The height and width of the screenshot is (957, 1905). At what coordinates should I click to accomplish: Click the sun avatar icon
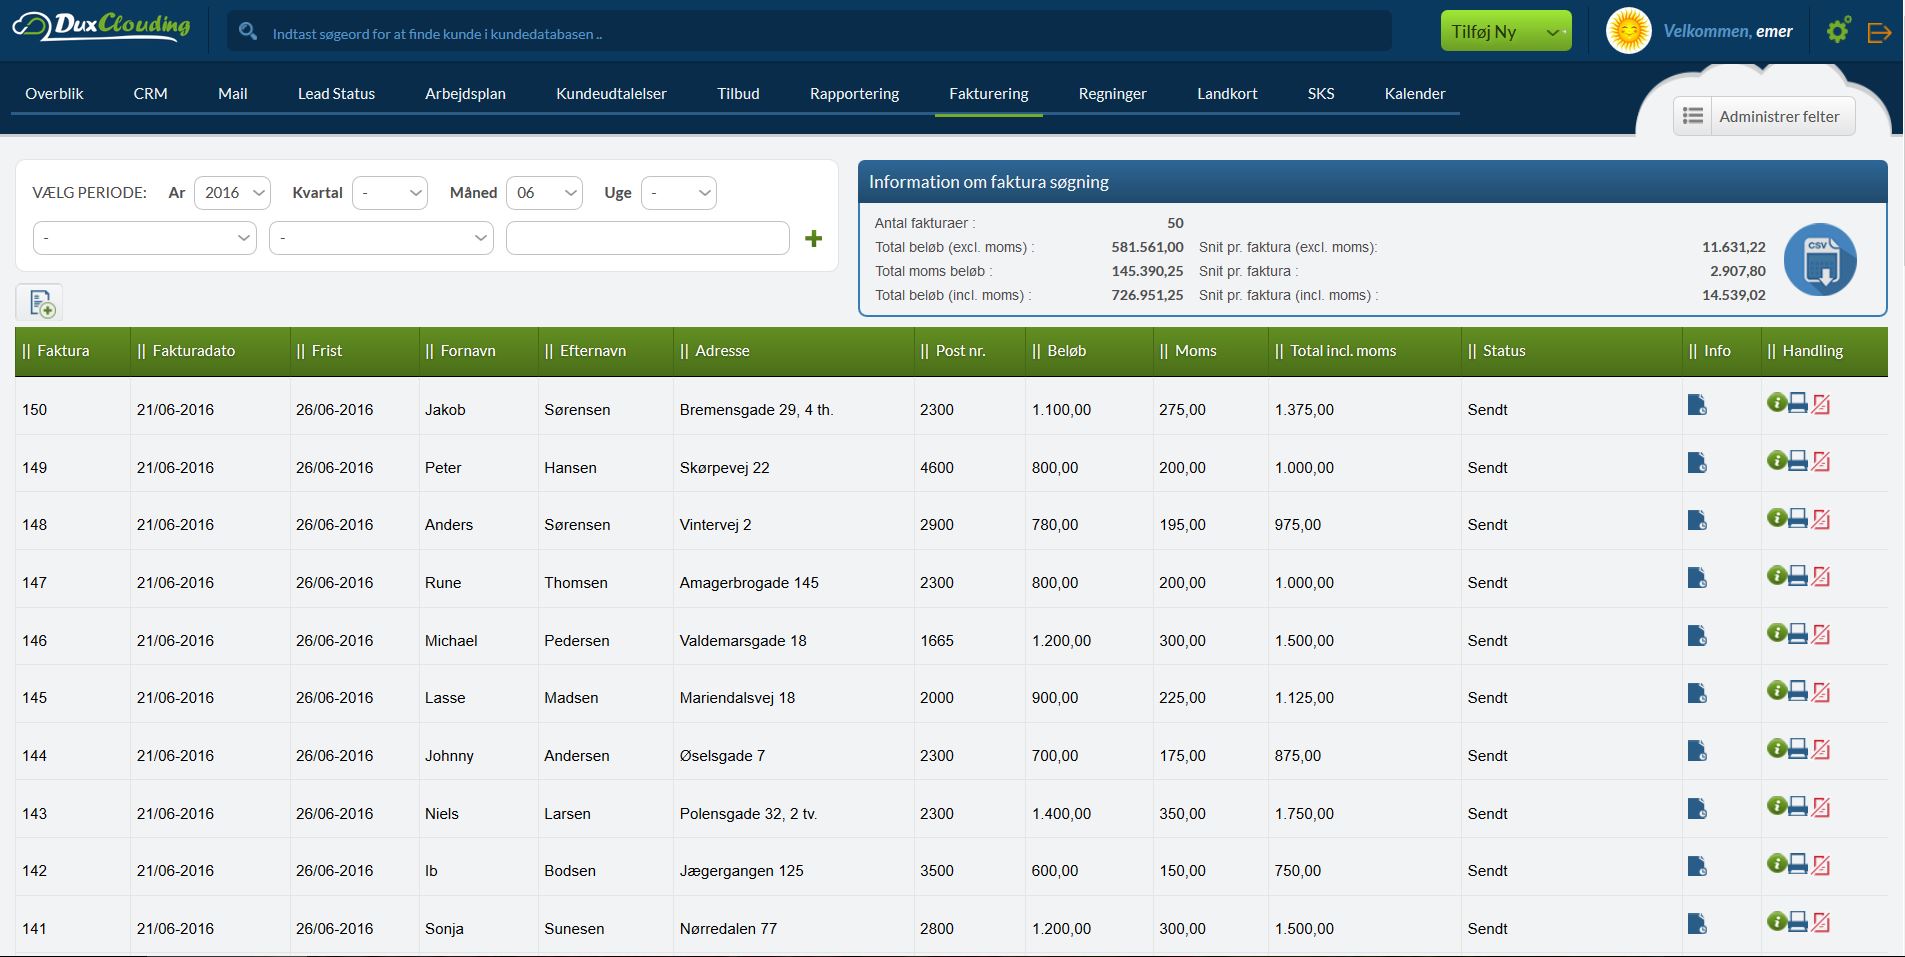1628,31
